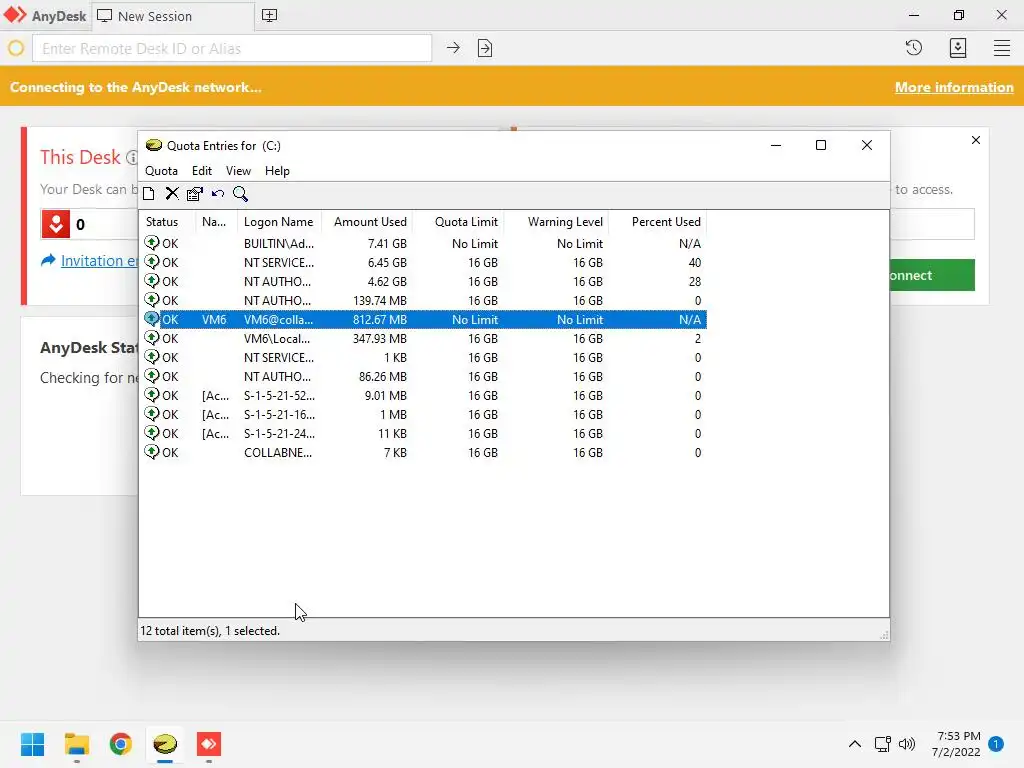1024x768 pixels.
Task: Click the AnyDesk file transfer icon
Action: [485, 48]
